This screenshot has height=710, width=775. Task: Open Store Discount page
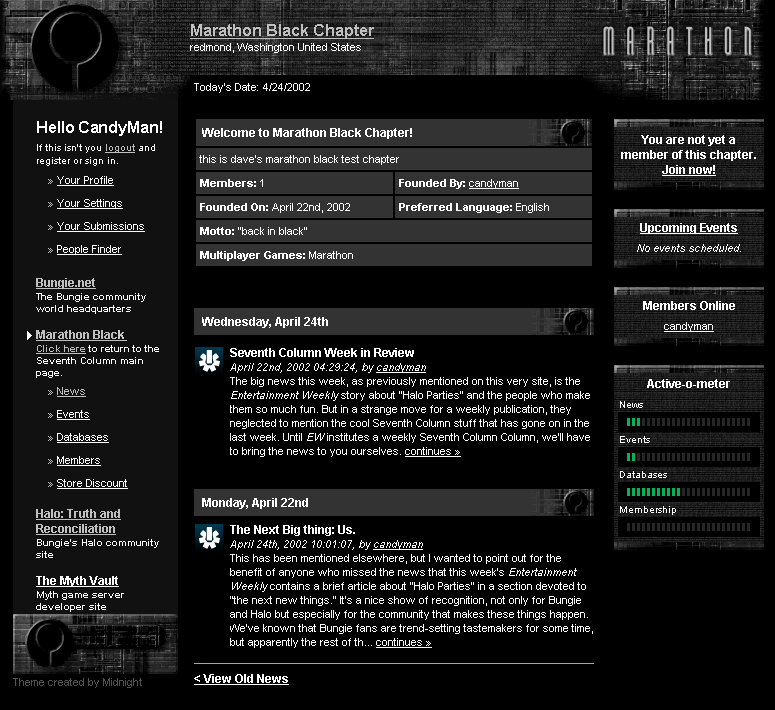(x=92, y=484)
